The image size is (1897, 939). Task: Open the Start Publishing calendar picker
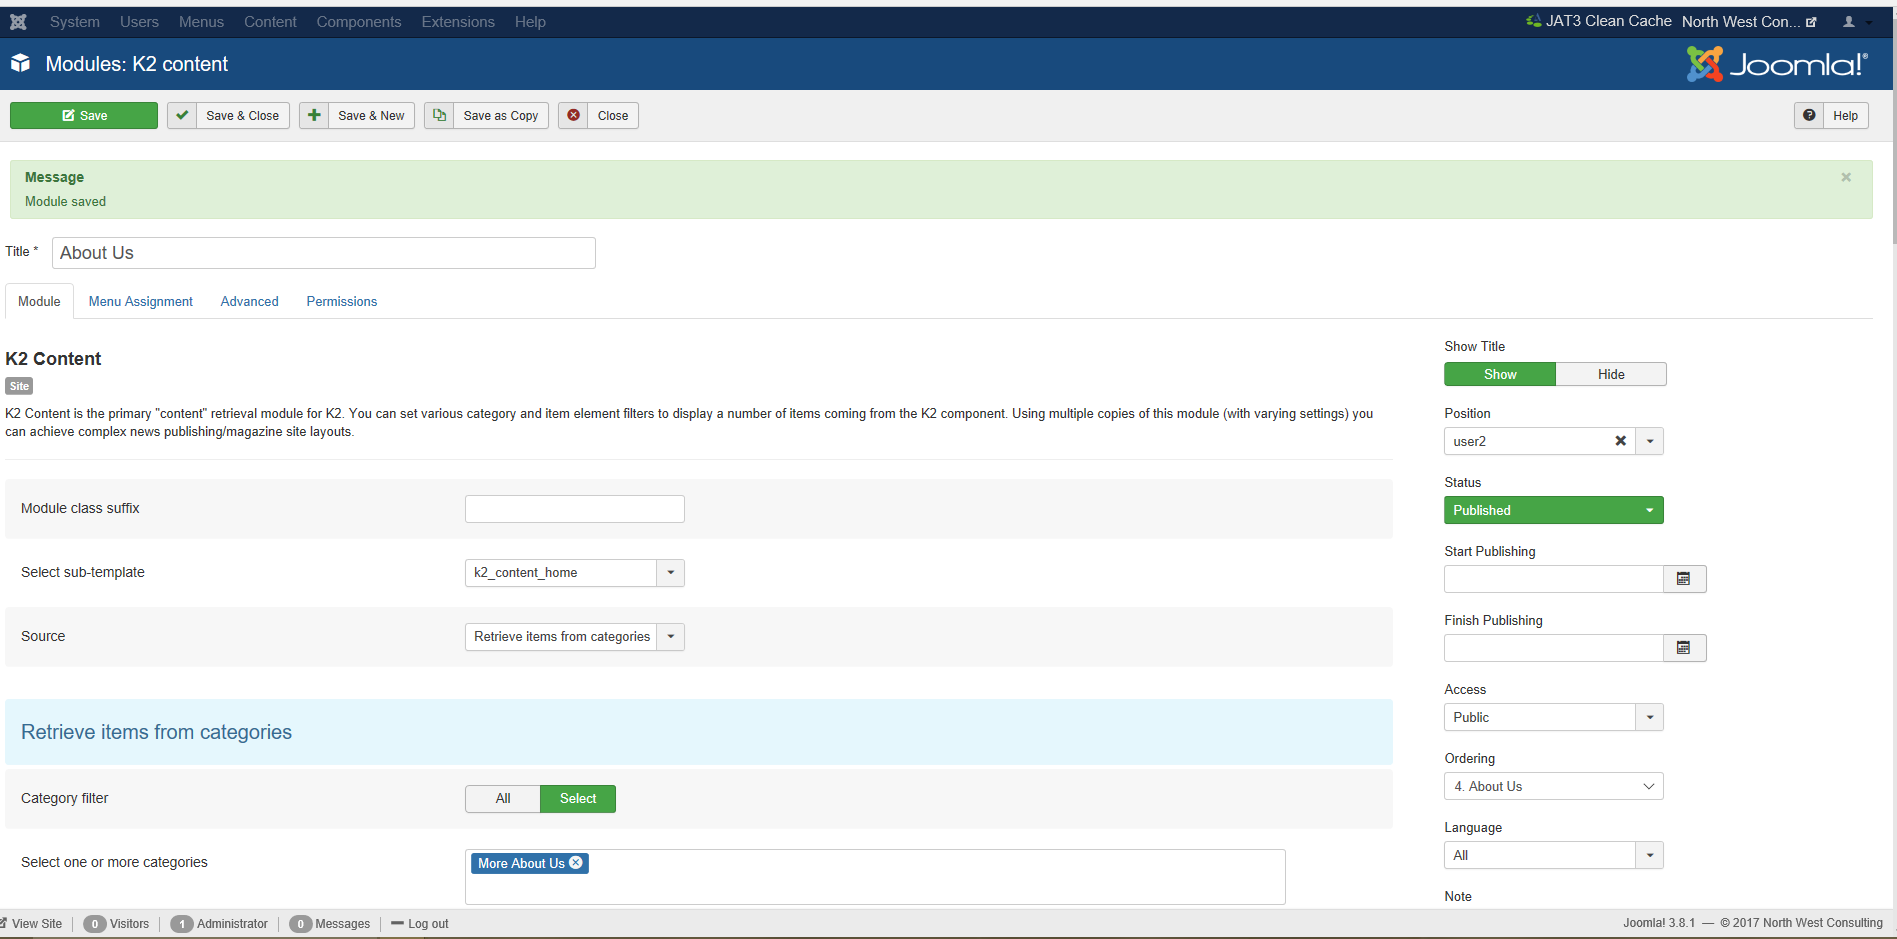point(1684,579)
